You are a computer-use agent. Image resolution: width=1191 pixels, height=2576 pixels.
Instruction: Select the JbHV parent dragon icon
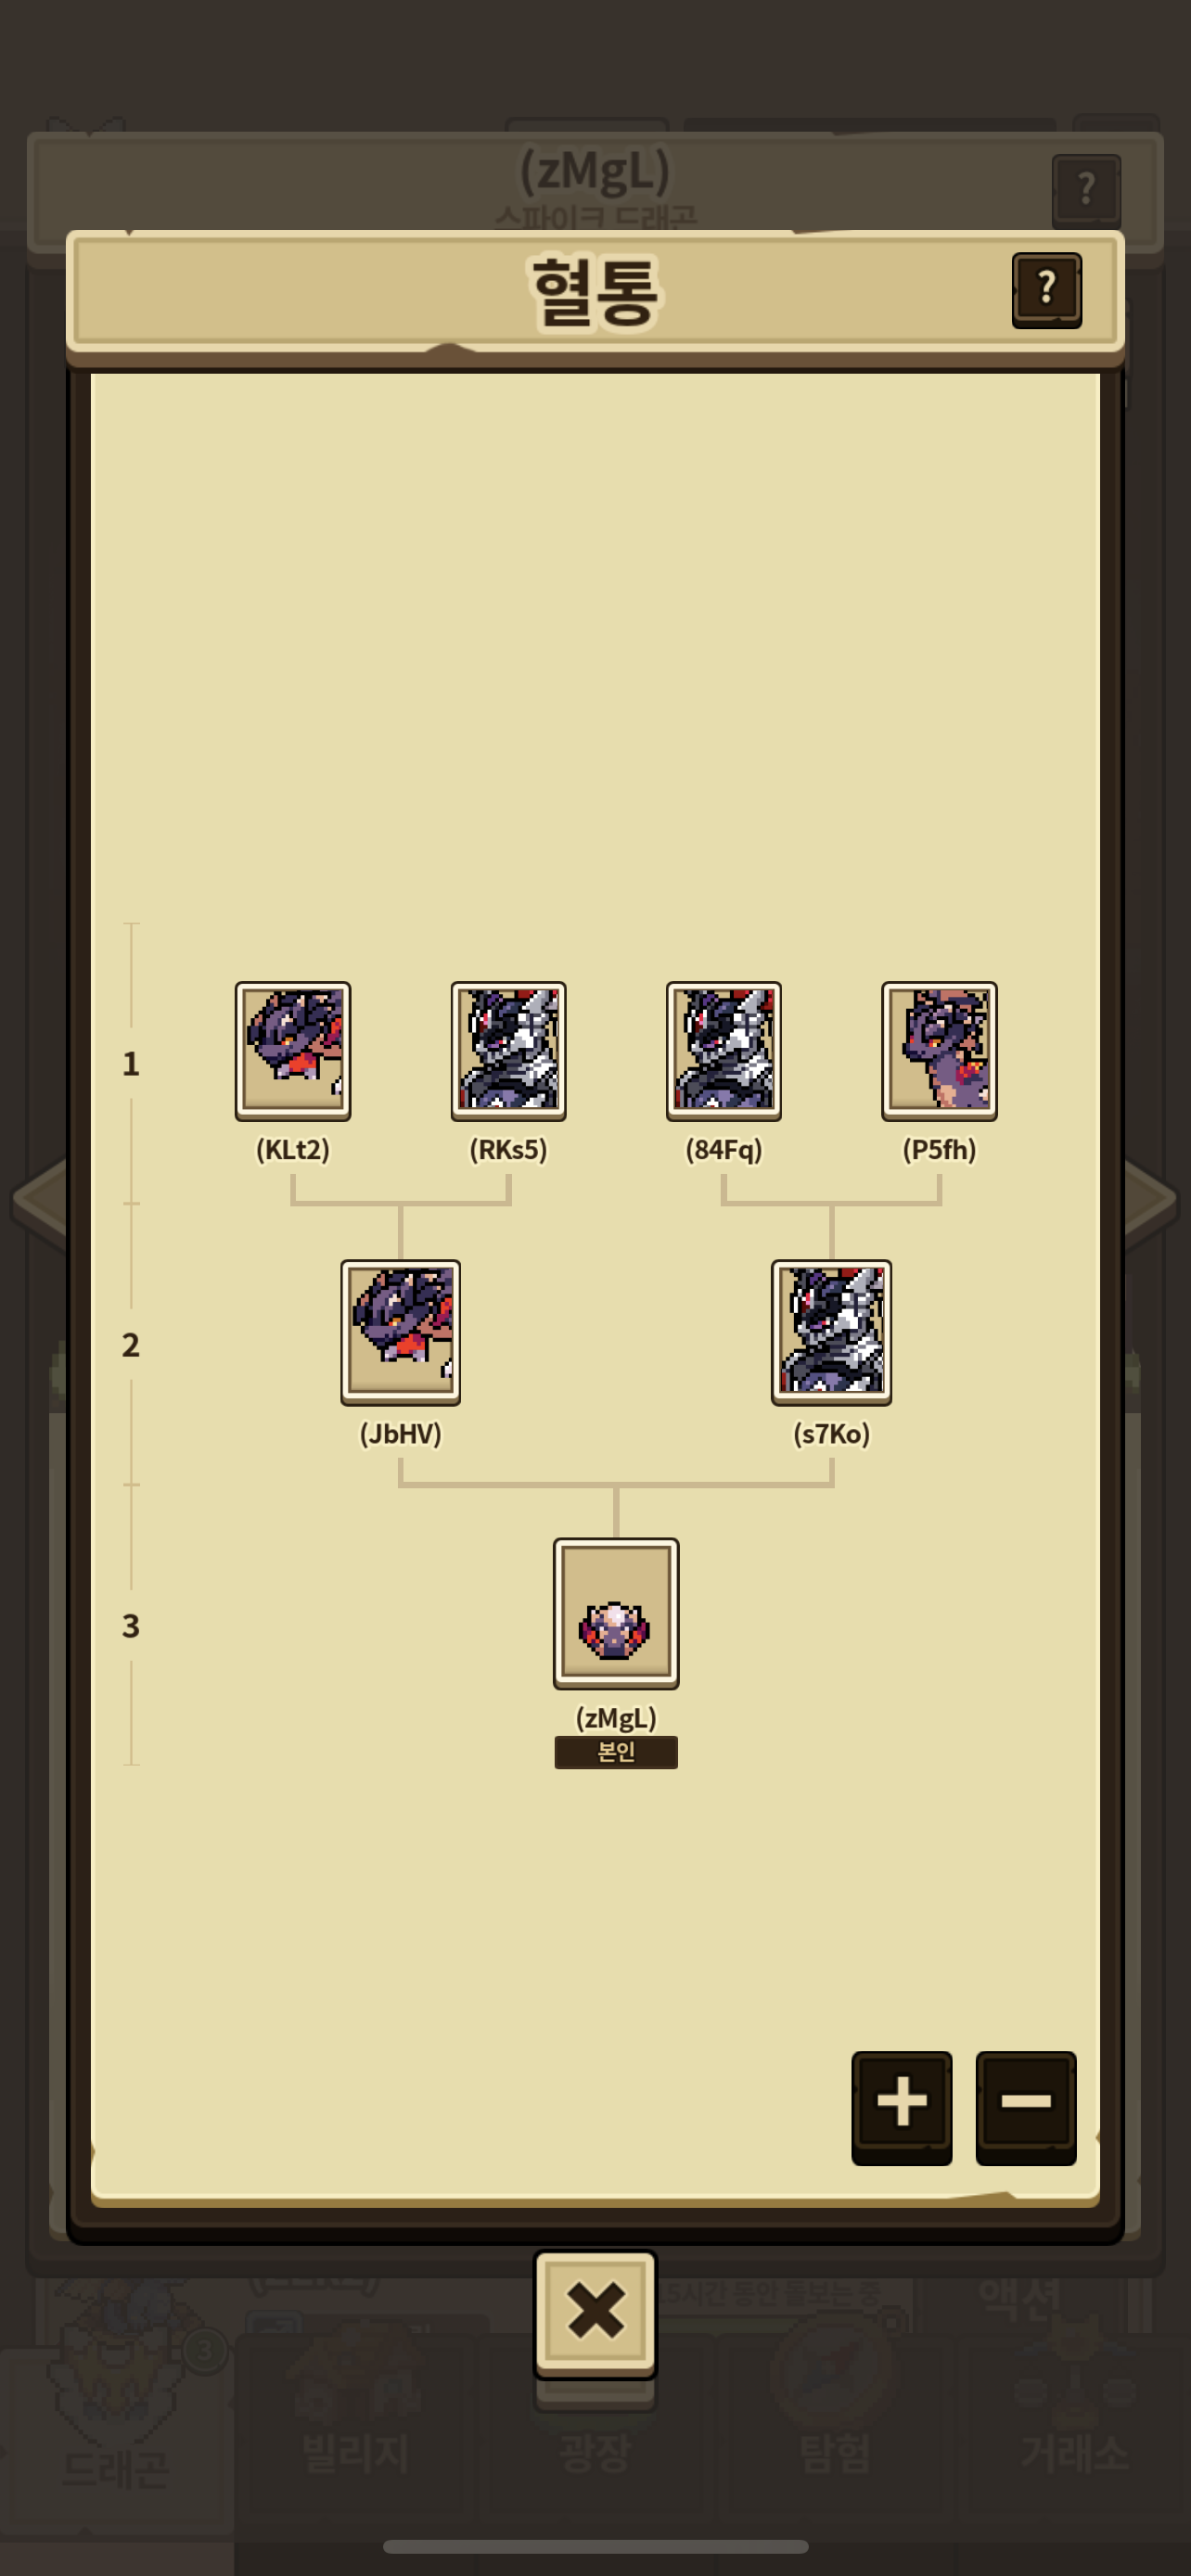click(401, 1332)
